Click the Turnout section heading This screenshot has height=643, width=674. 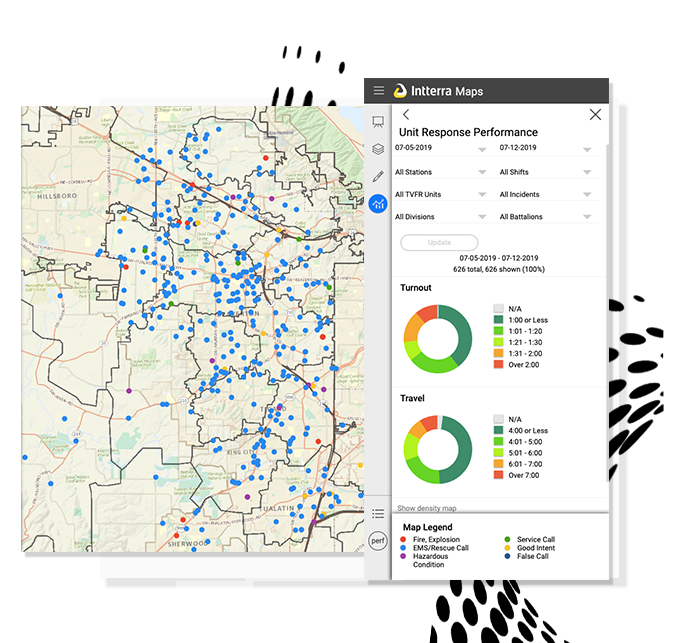[x=416, y=288]
